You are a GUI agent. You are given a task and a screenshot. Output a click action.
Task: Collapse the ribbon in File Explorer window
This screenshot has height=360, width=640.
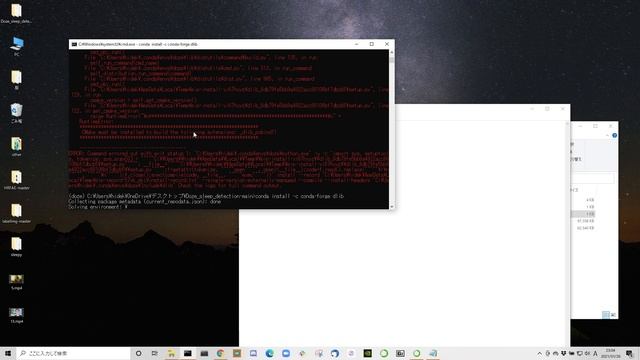pos(607,135)
